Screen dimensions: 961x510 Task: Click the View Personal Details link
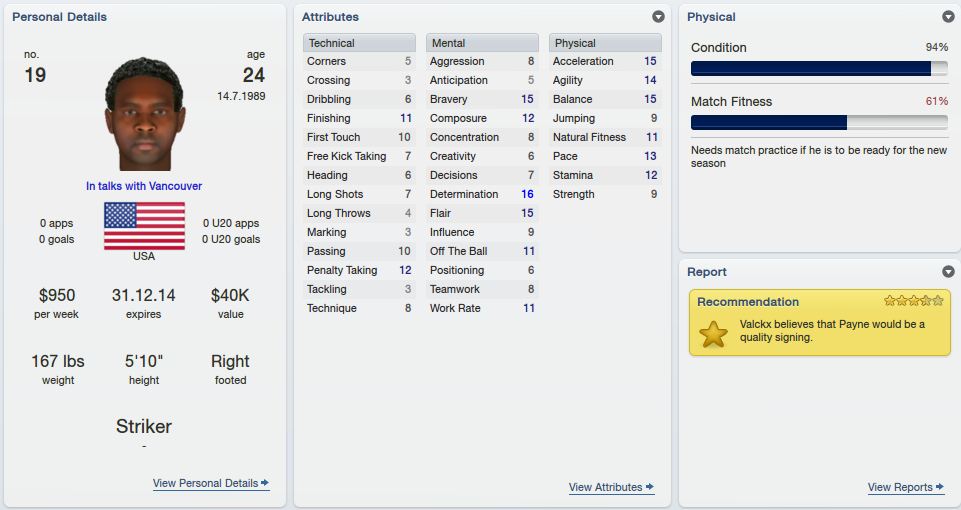click(x=211, y=483)
